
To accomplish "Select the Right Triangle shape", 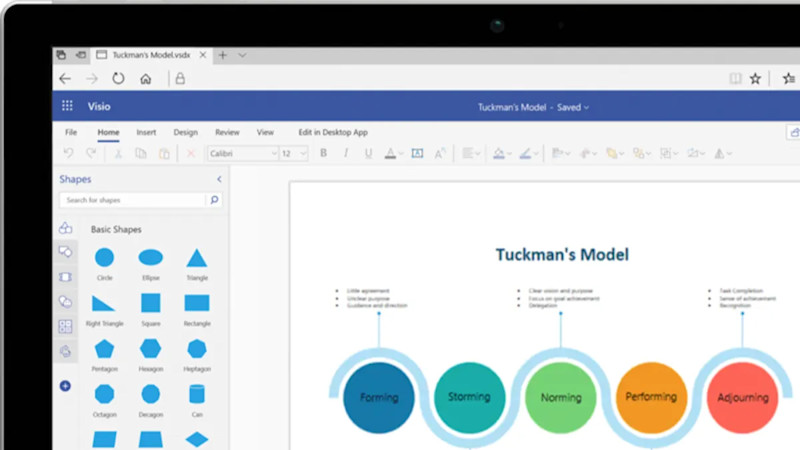I will click(x=104, y=303).
